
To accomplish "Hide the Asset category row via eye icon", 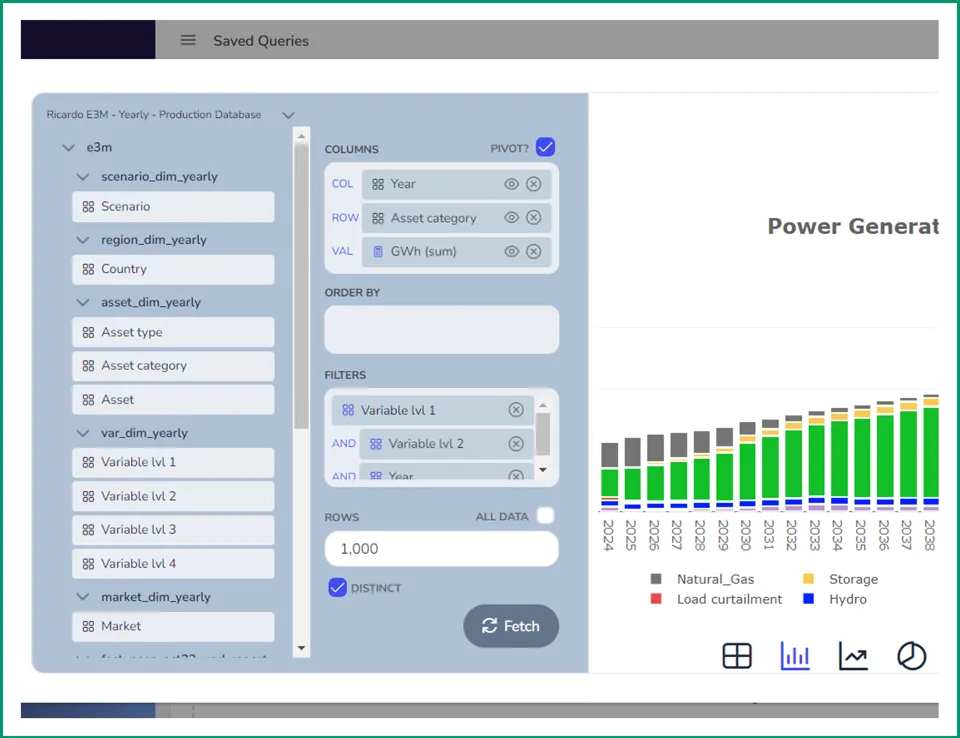I will pyautogui.click(x=513, y=218).
